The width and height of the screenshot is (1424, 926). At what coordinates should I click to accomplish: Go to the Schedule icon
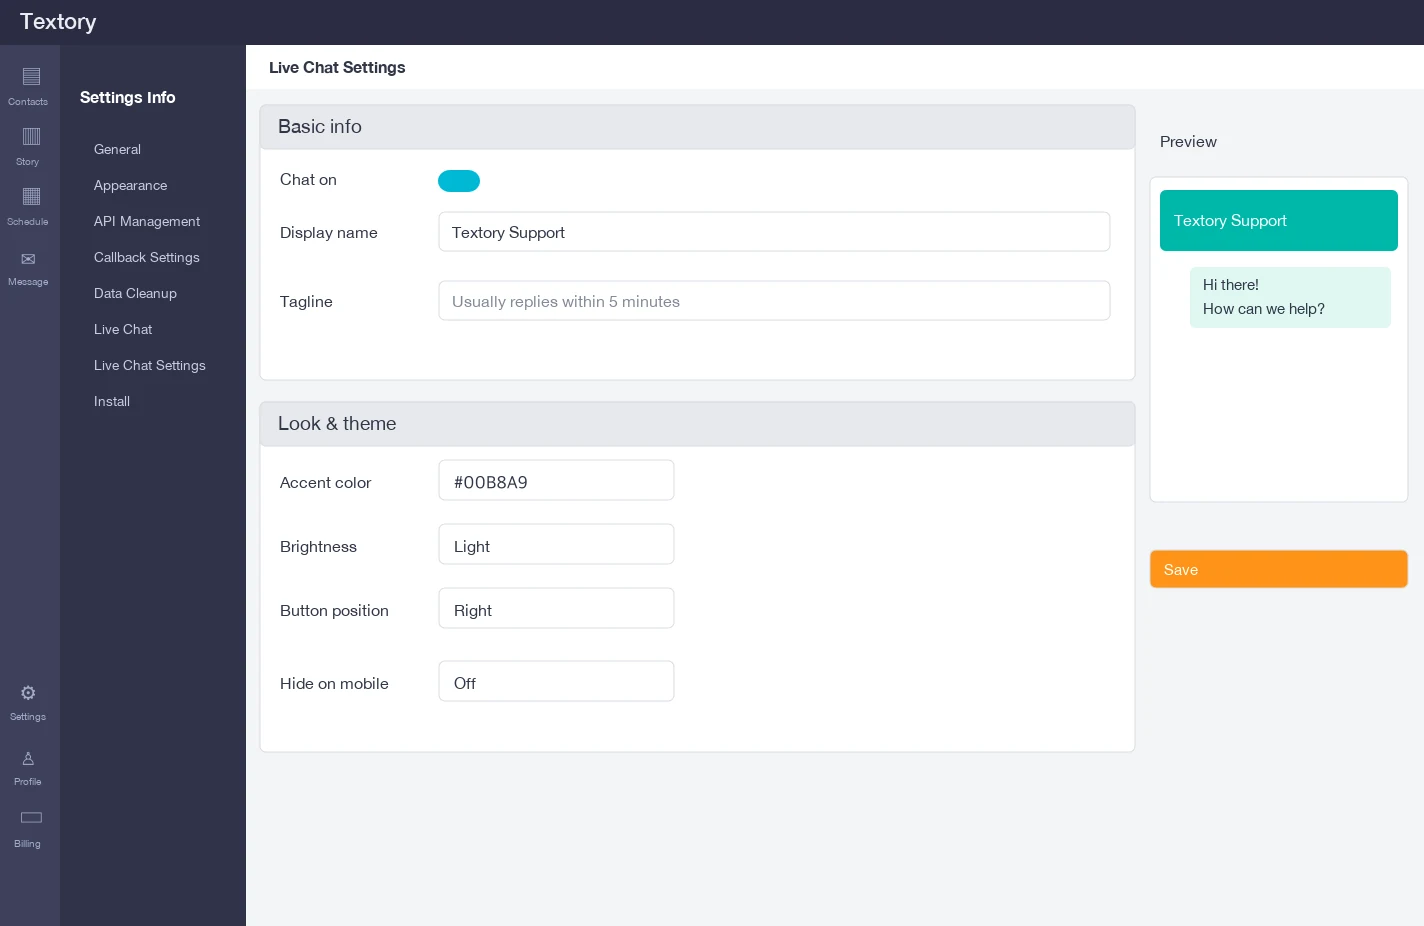31,197
